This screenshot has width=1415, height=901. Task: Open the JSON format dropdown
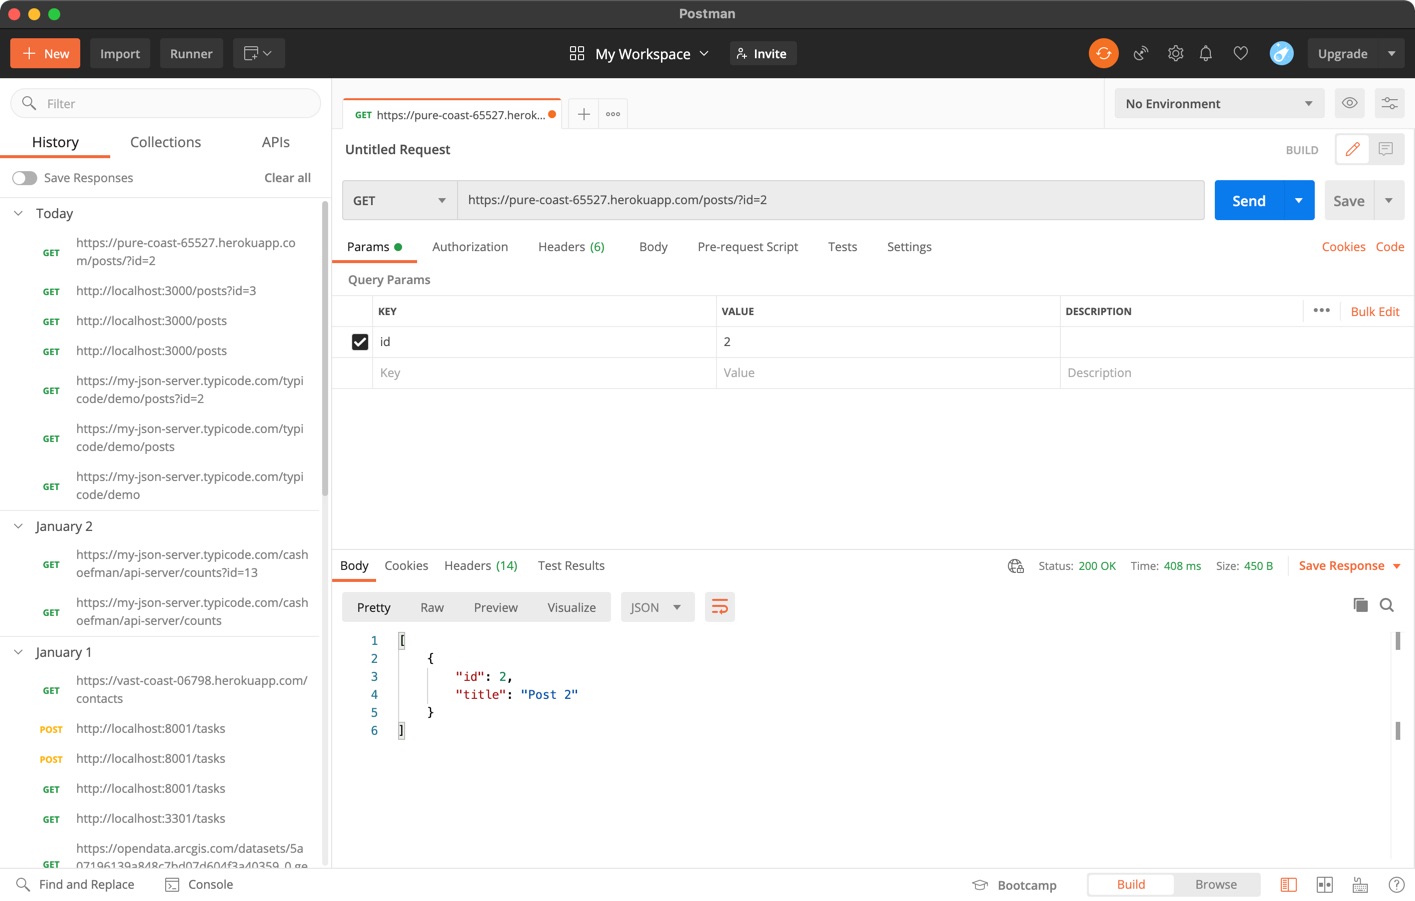(657, 607)
